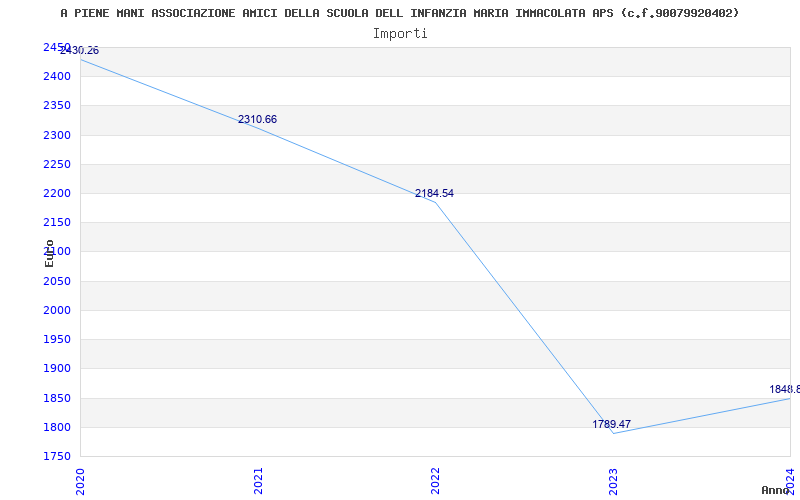Click the y-axis value 2200
The width and height of the screenshot is (800, 500).
(x=57, y=193)
